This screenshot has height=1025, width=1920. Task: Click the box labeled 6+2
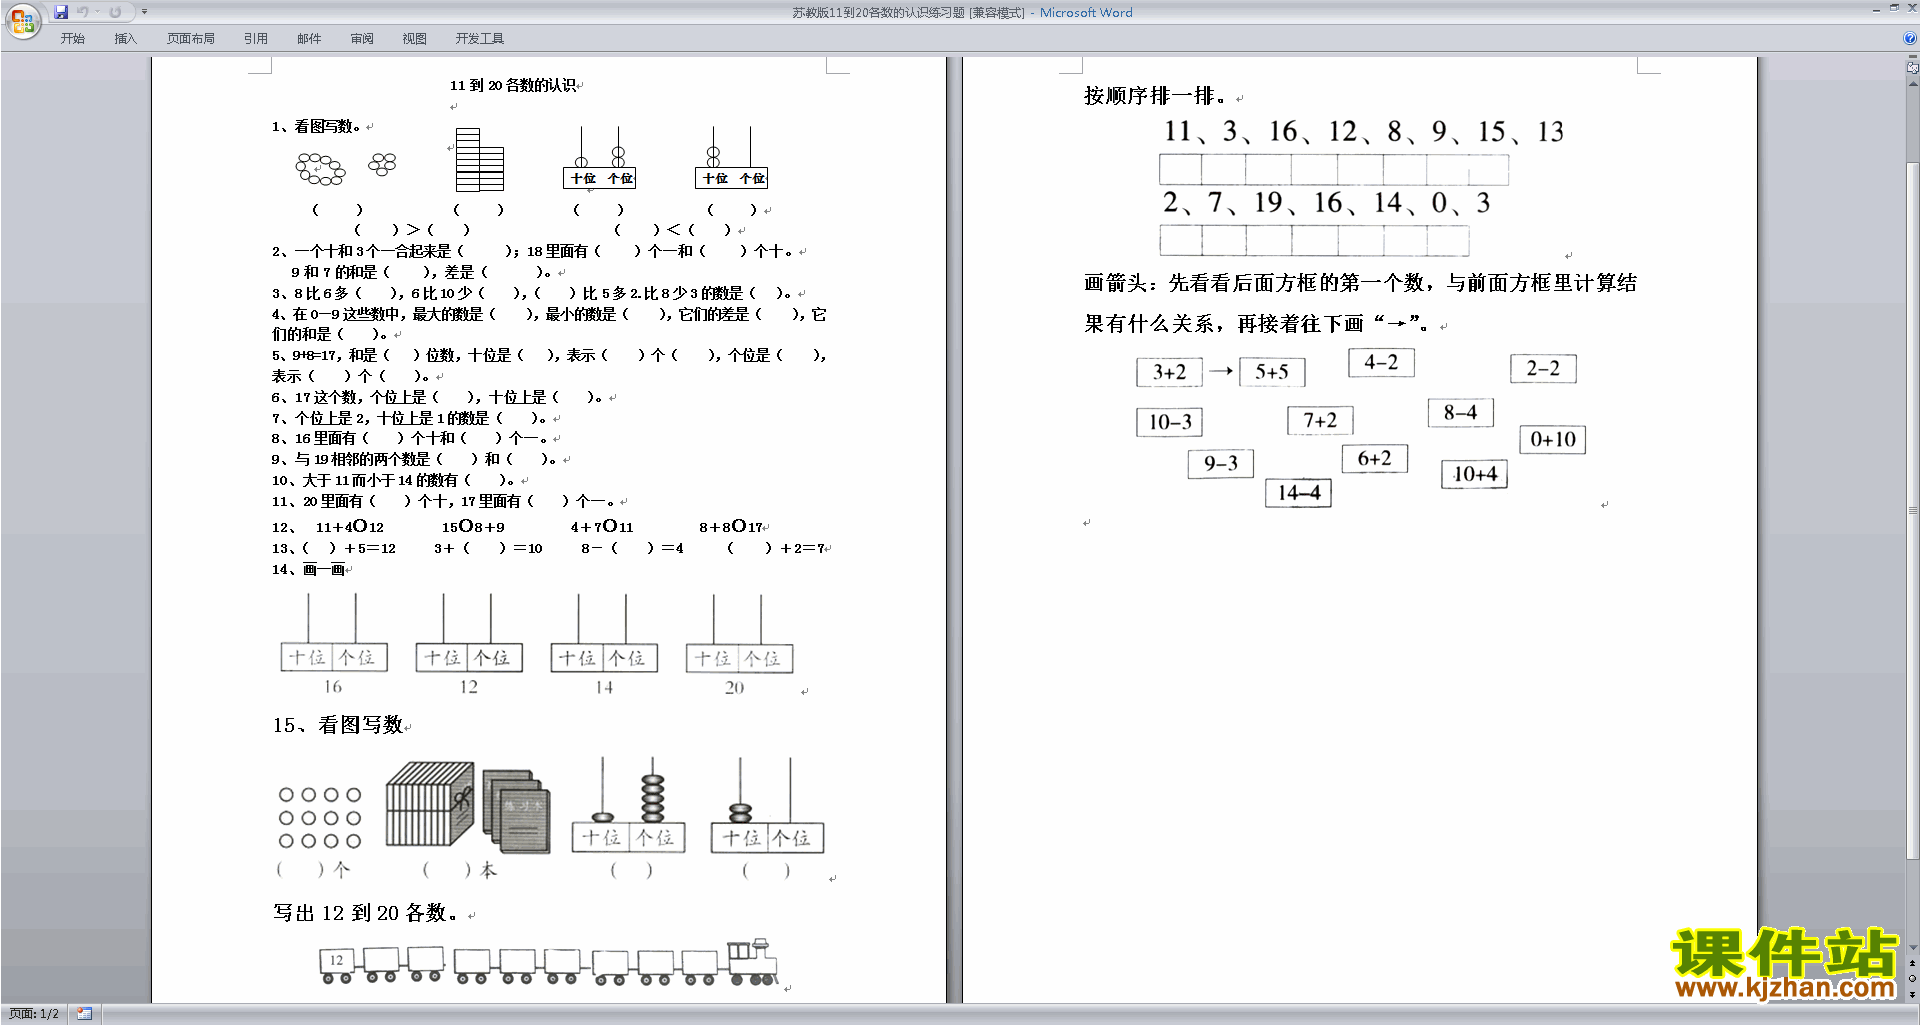coord(1375,458)
